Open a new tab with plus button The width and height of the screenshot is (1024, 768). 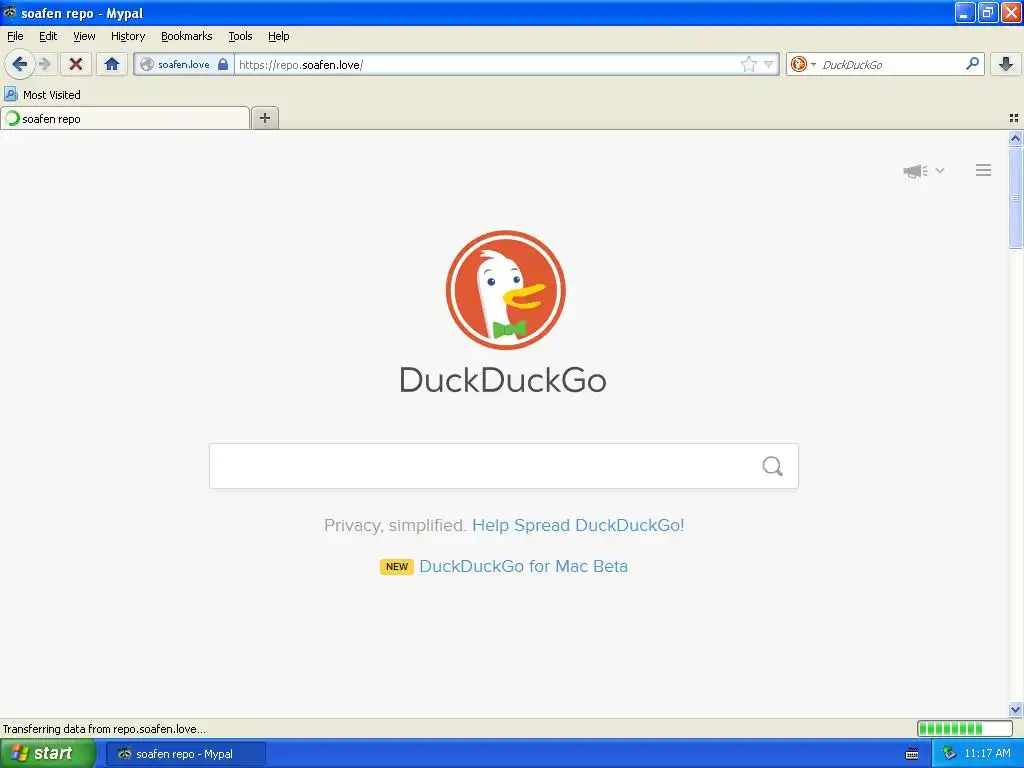click(x=264, y=118)
